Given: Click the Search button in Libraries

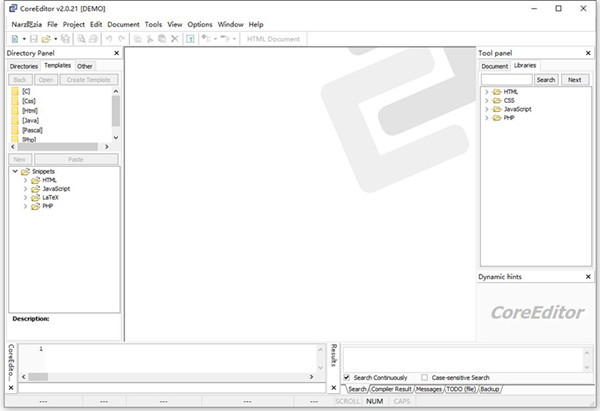Looking at the screenshot, I should (545, 79).
